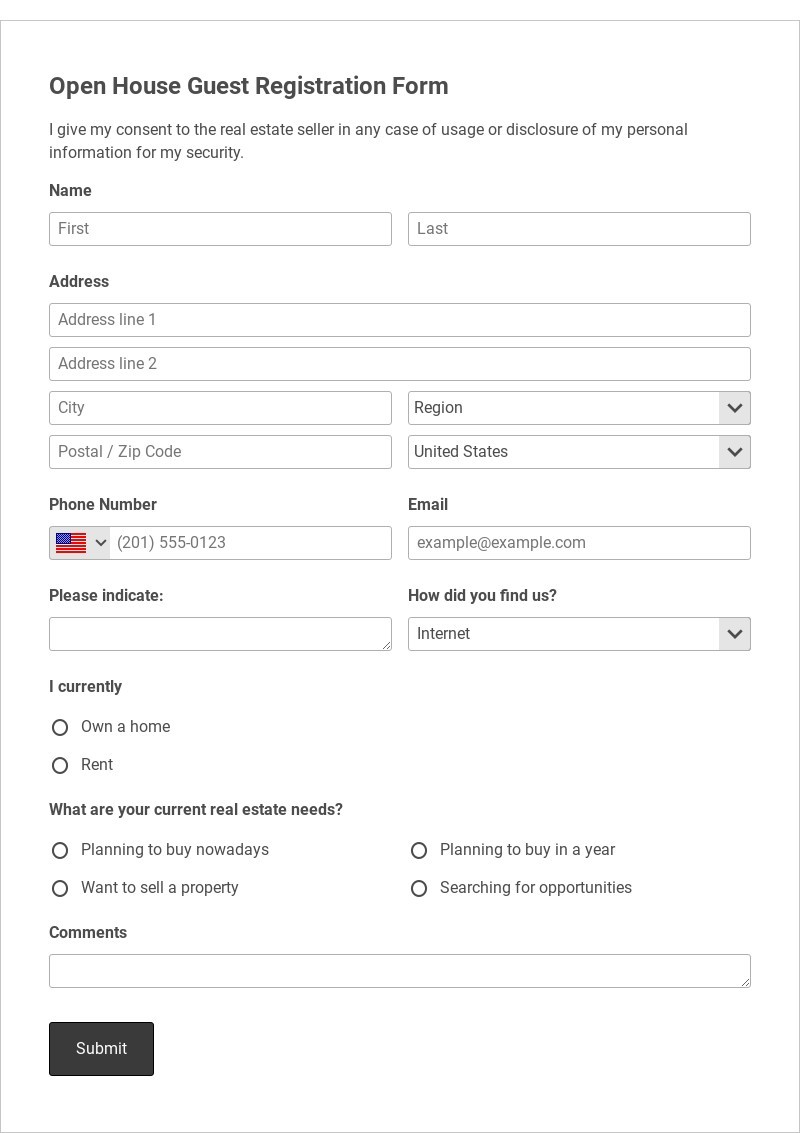Select Planning to buy nowadays option

click(60, 851)
